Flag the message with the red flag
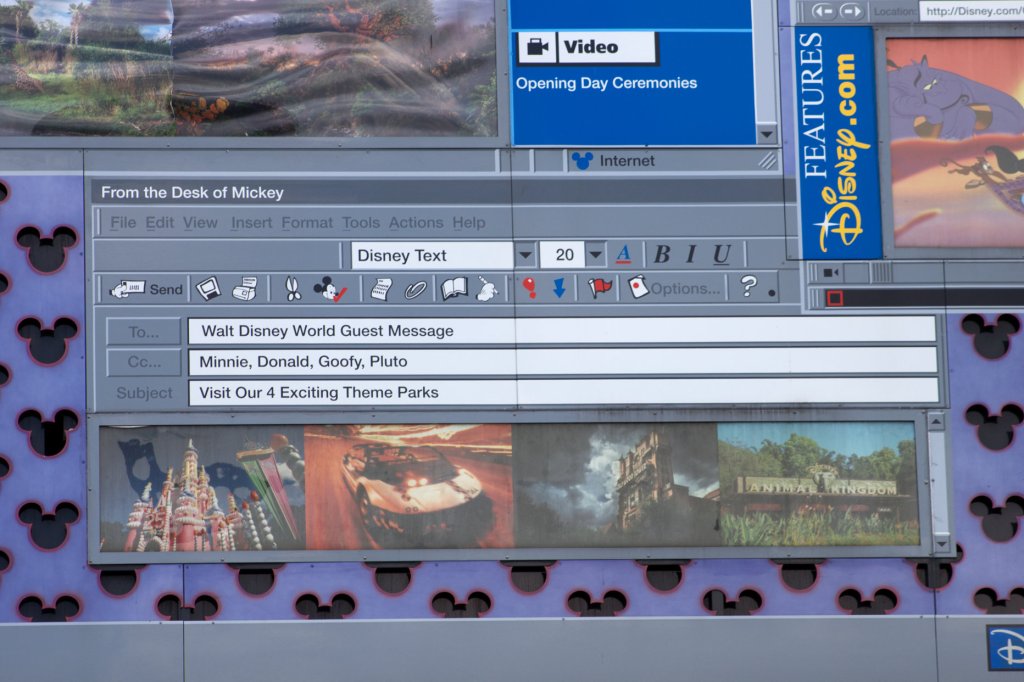Image resolution: width=1024 pixels, height=682 pixels. (599, 288)
